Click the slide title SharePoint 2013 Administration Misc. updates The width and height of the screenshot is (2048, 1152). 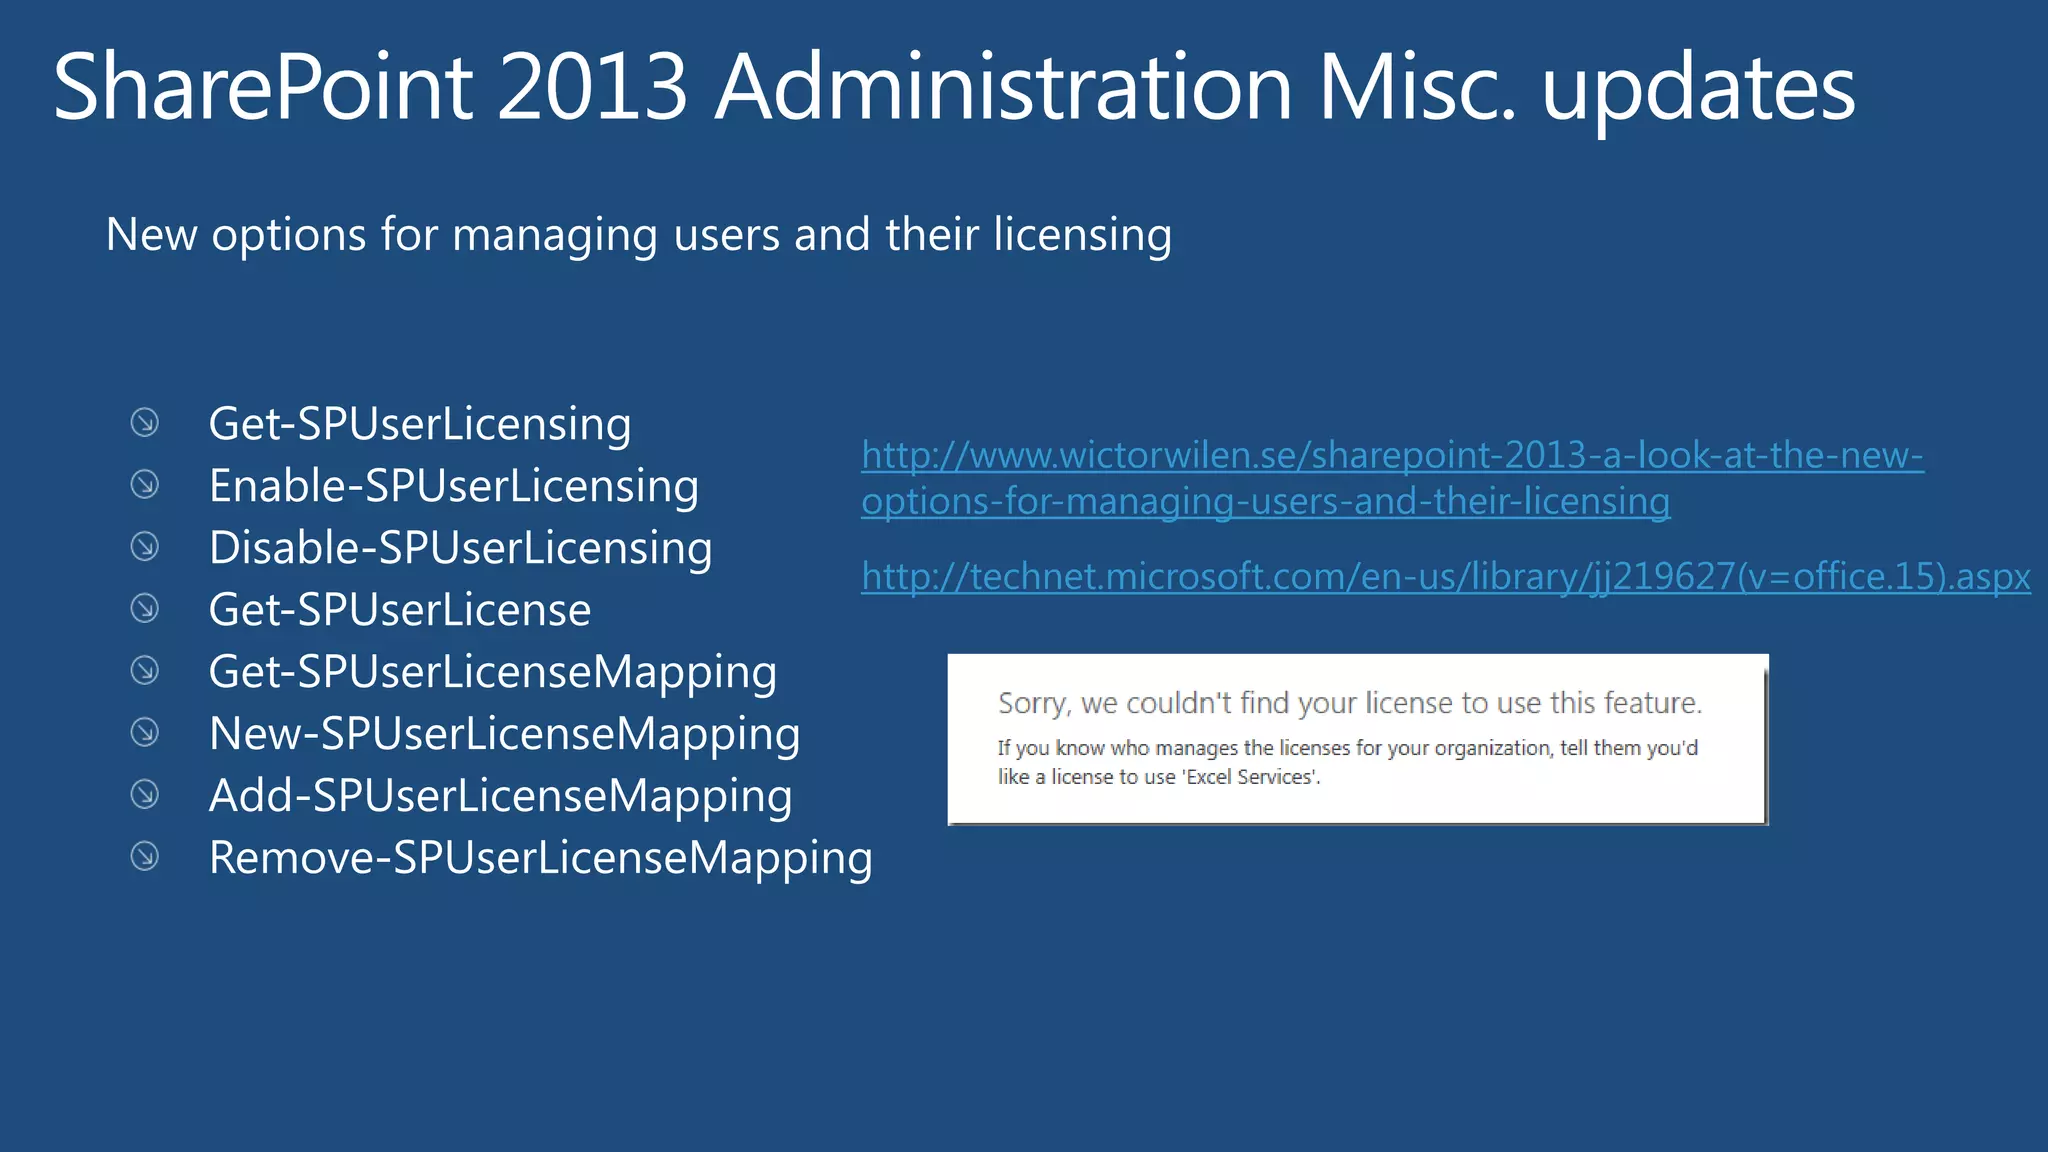(954, 90)
